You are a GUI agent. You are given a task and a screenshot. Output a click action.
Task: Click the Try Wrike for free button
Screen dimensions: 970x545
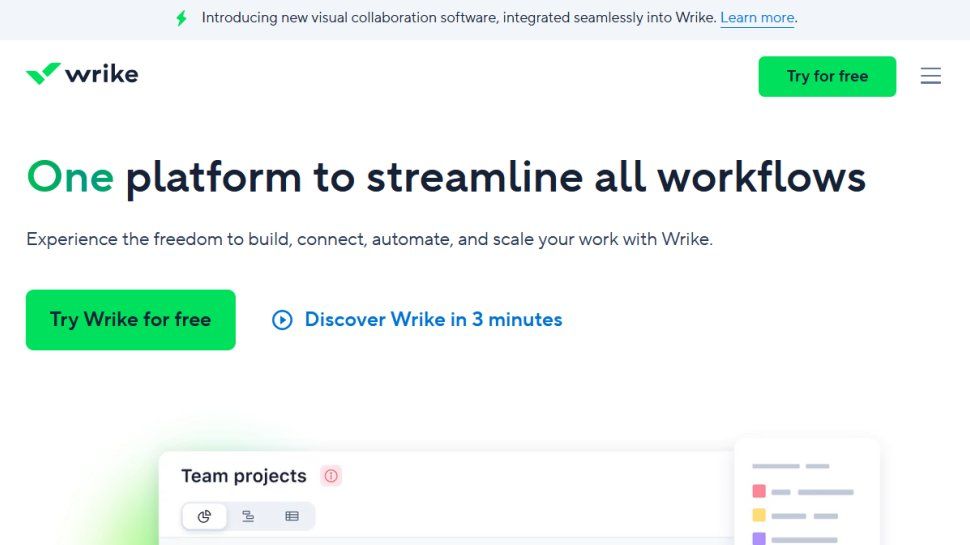(x=131, y=320)
